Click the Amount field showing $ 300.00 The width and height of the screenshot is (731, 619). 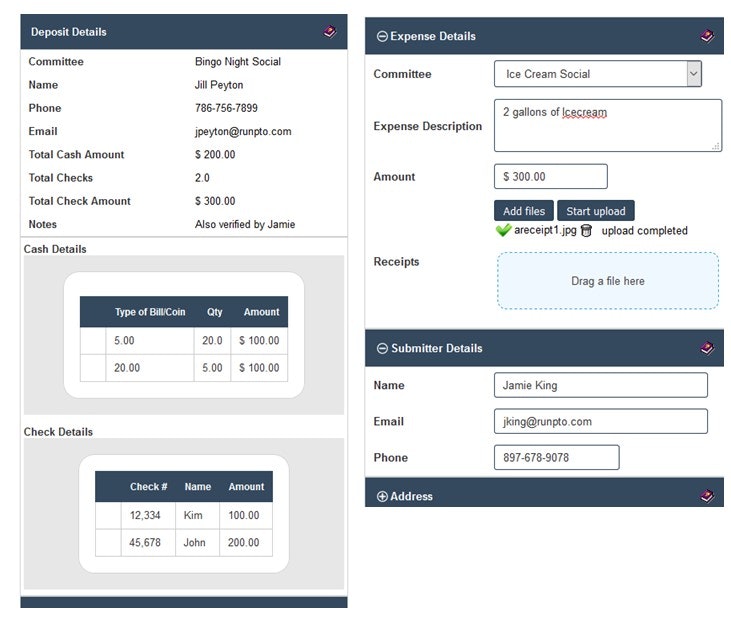coord(551,177)
